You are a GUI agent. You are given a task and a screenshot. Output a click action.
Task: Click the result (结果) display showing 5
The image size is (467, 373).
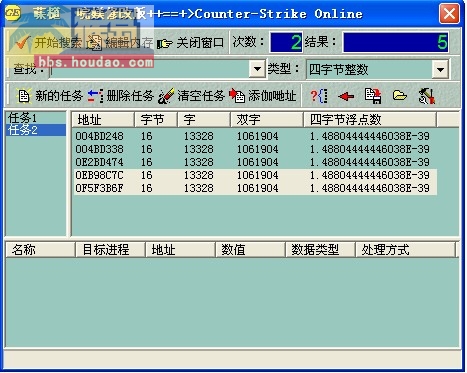(x=396, y=43)
